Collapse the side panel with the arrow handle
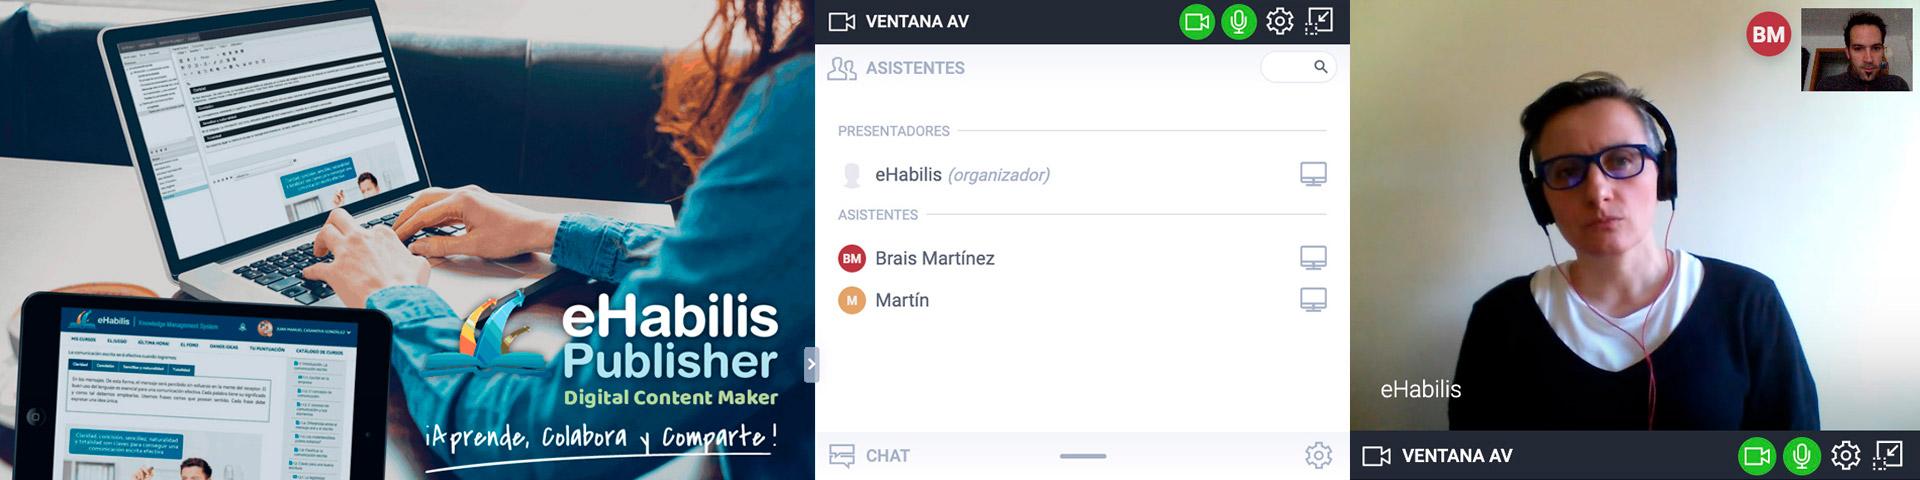Screen dimensions: 1920x480 (811, 365)
